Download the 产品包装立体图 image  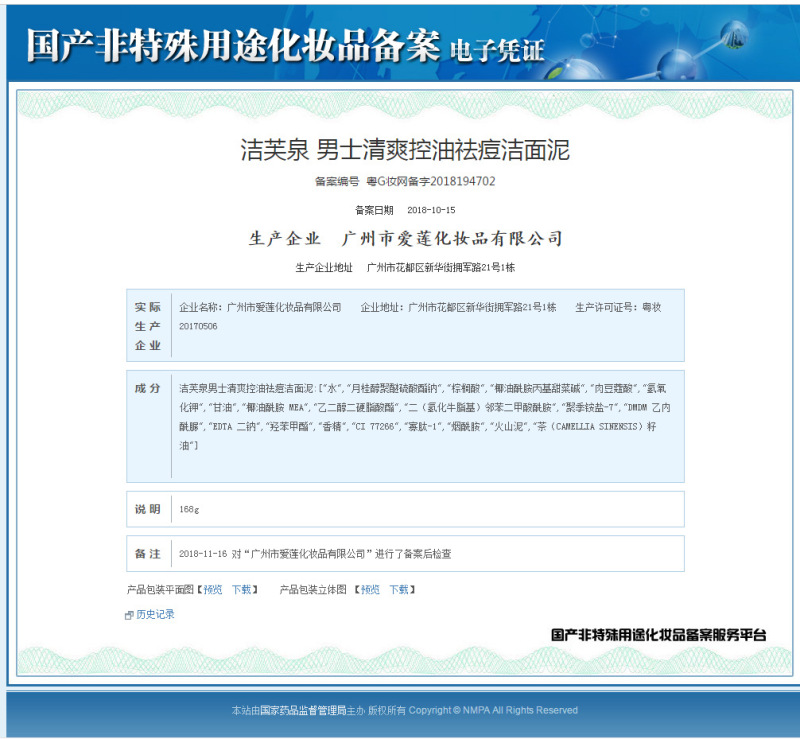click(x=399, y=589)
